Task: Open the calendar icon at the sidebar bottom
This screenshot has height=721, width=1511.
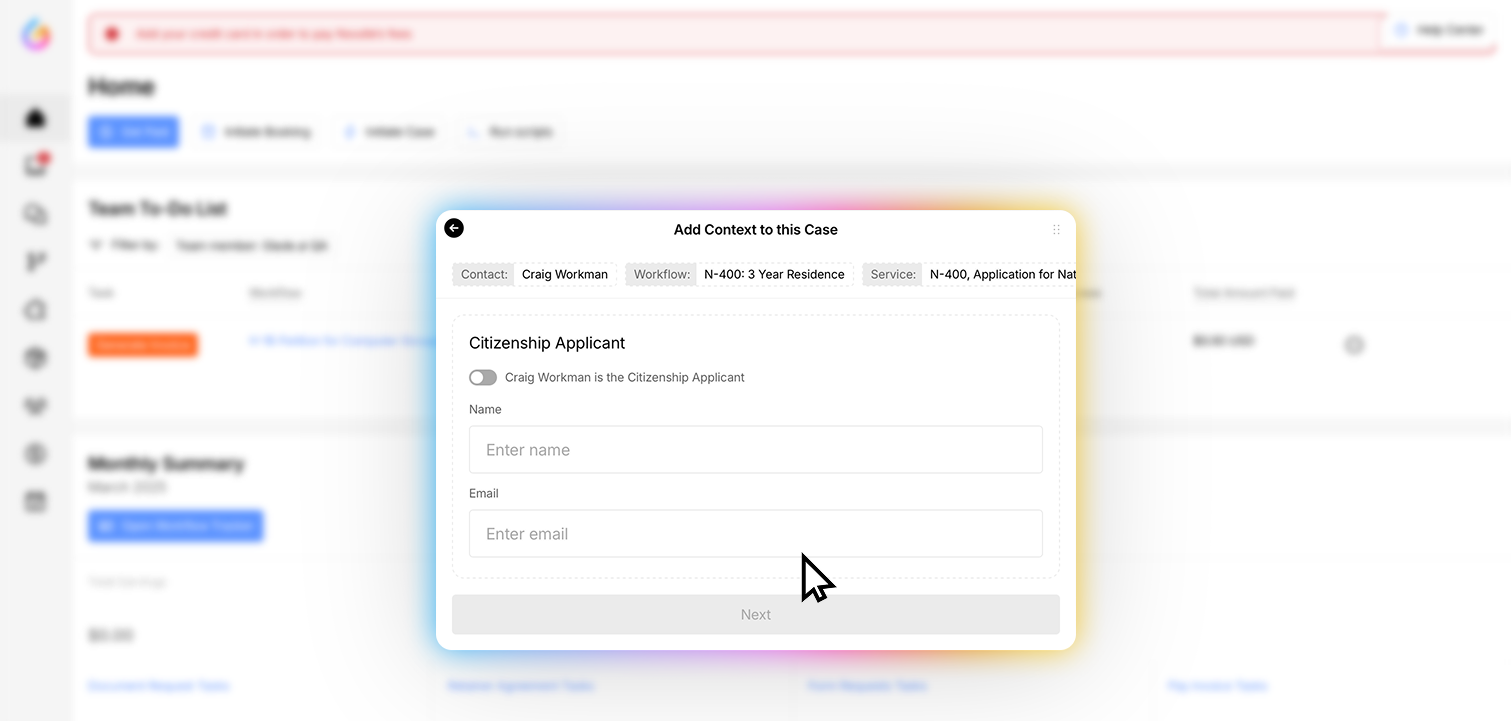Action: click(x=36, y=502)
